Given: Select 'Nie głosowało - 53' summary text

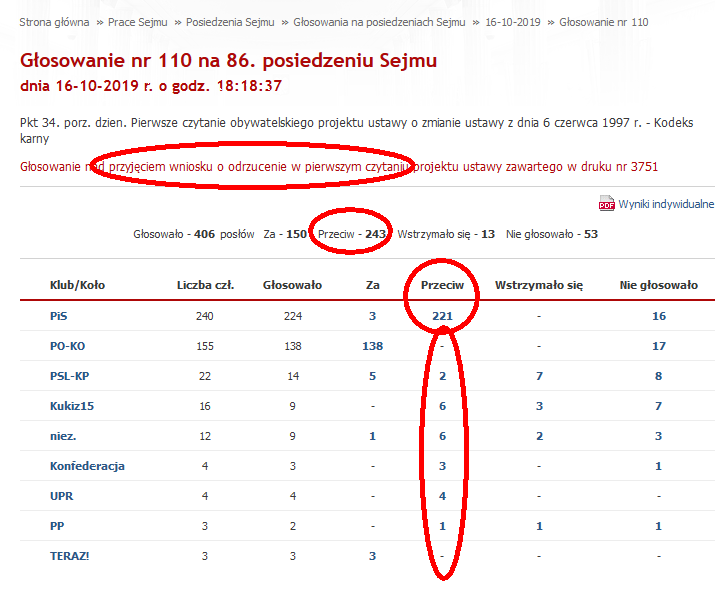Looking at the screenshot, I should coord(552,234).
